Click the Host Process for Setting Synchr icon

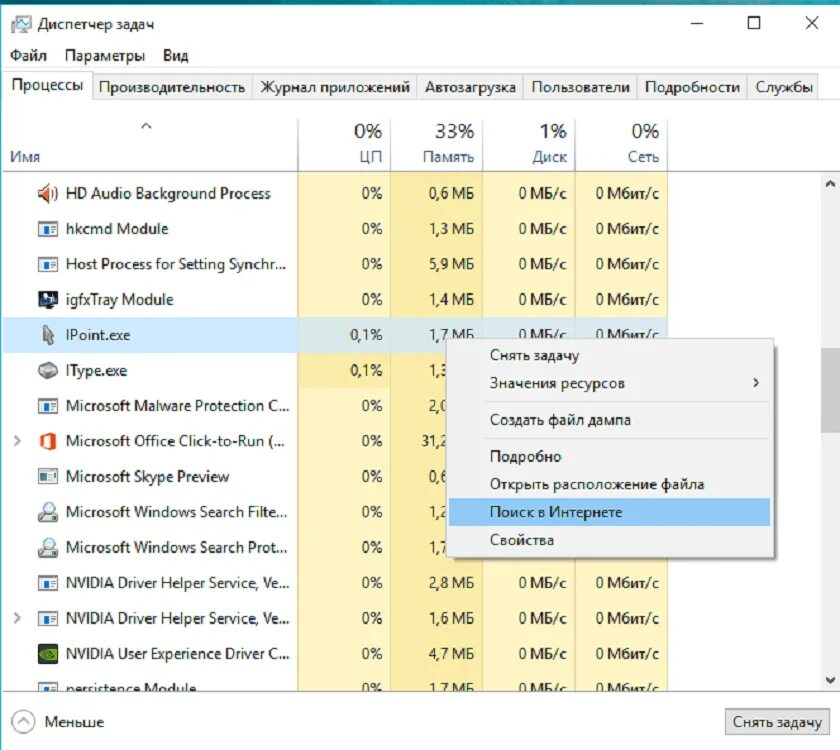point(48,265)
